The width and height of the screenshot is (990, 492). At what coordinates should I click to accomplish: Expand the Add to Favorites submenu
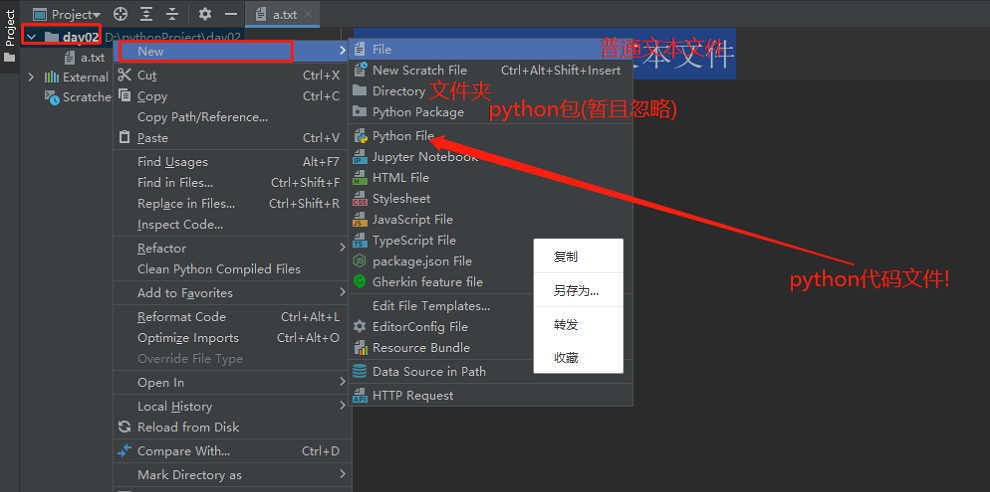(230, 293)
